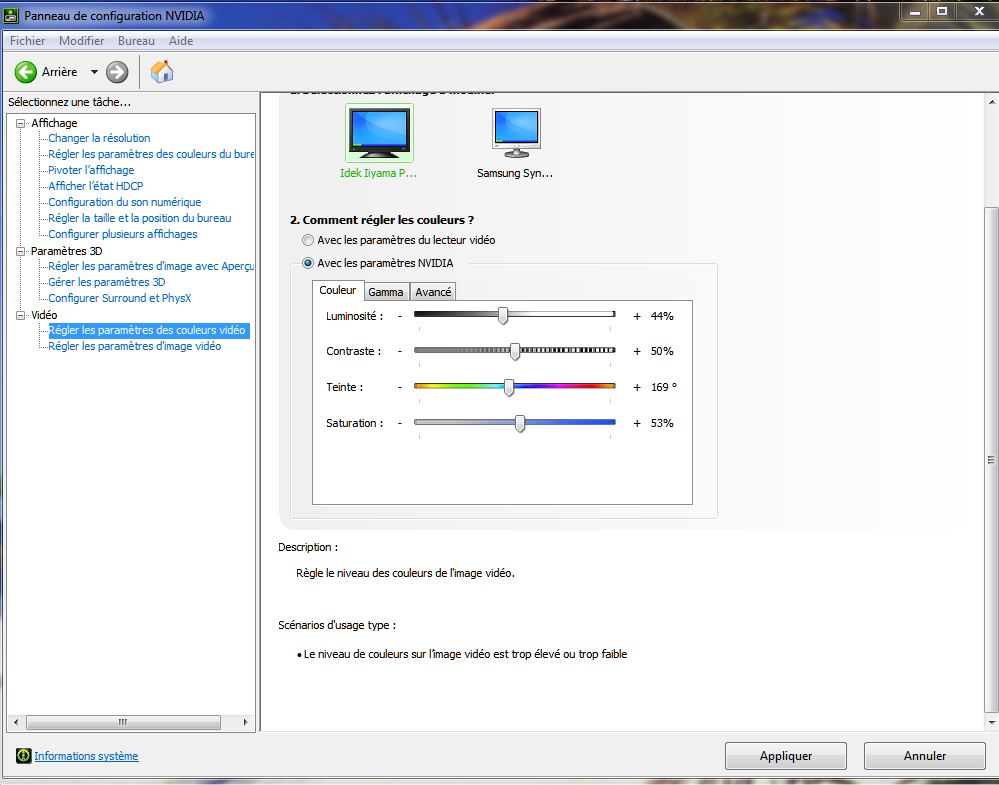Open 'Régler les paramètres d'image avec Aperçu'
The image size is (999, 785).
pyautogui.click(x=151, y=266)
